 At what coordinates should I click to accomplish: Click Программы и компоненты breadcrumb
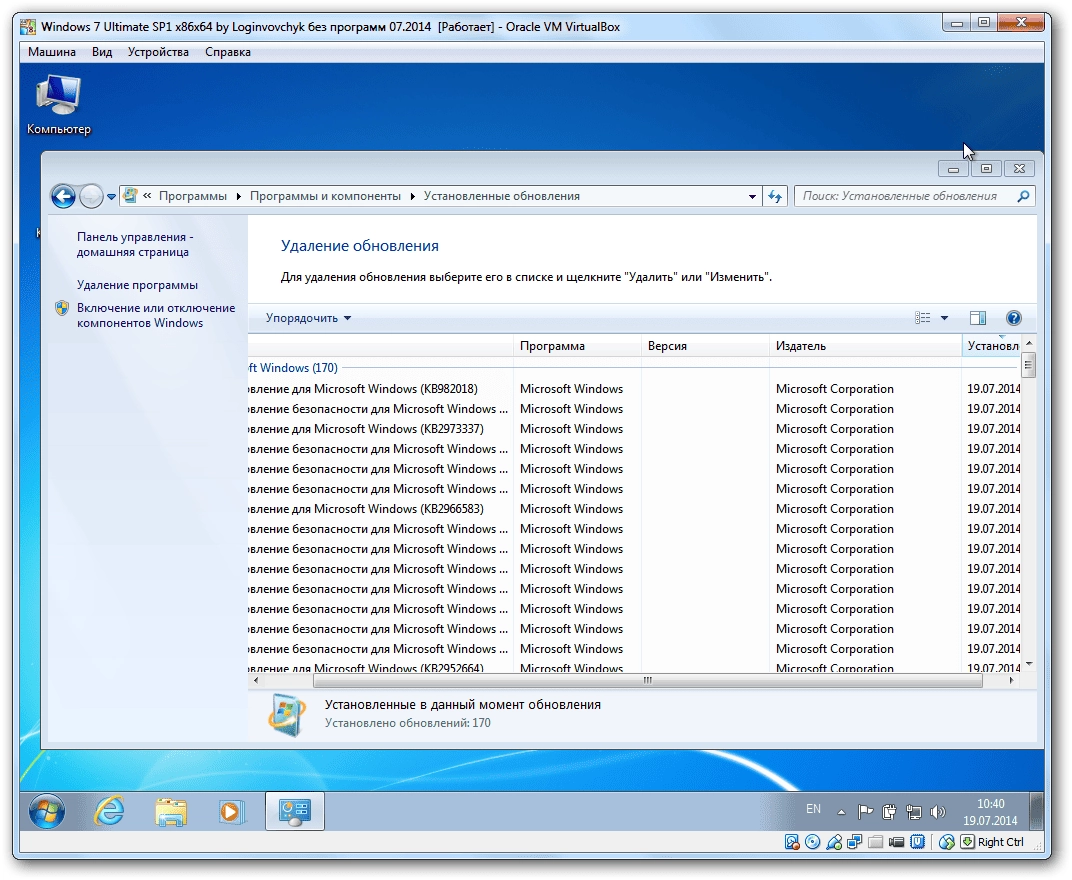coord(325,196)
